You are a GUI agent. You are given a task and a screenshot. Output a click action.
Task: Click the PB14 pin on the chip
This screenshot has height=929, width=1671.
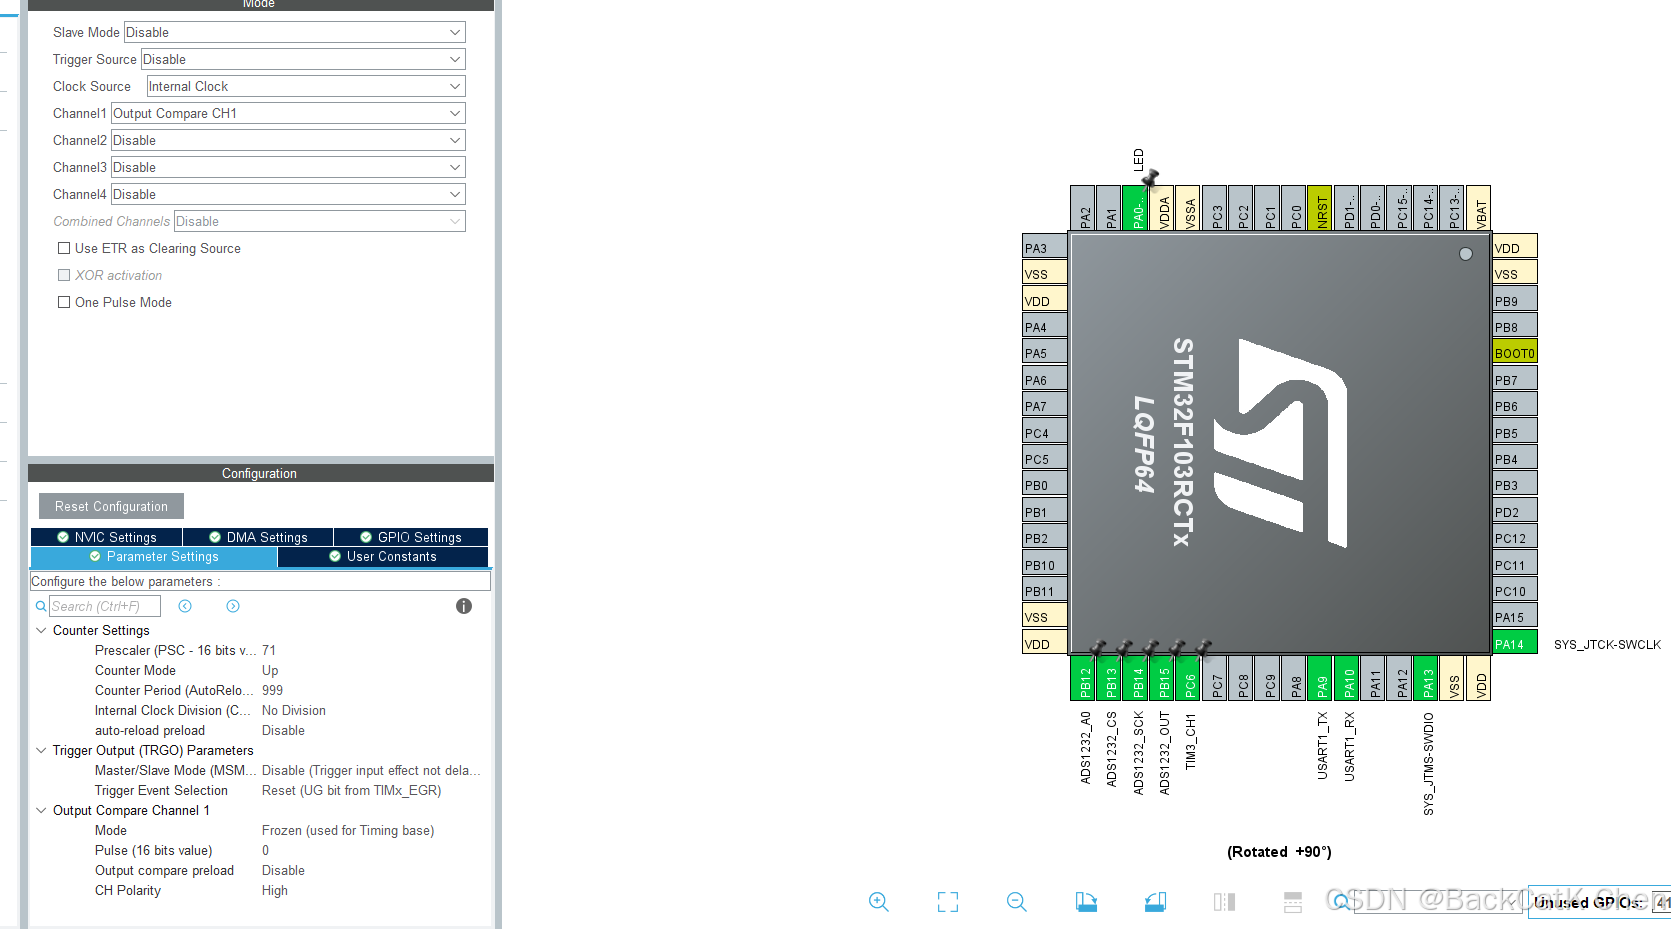click(1137, 678)
